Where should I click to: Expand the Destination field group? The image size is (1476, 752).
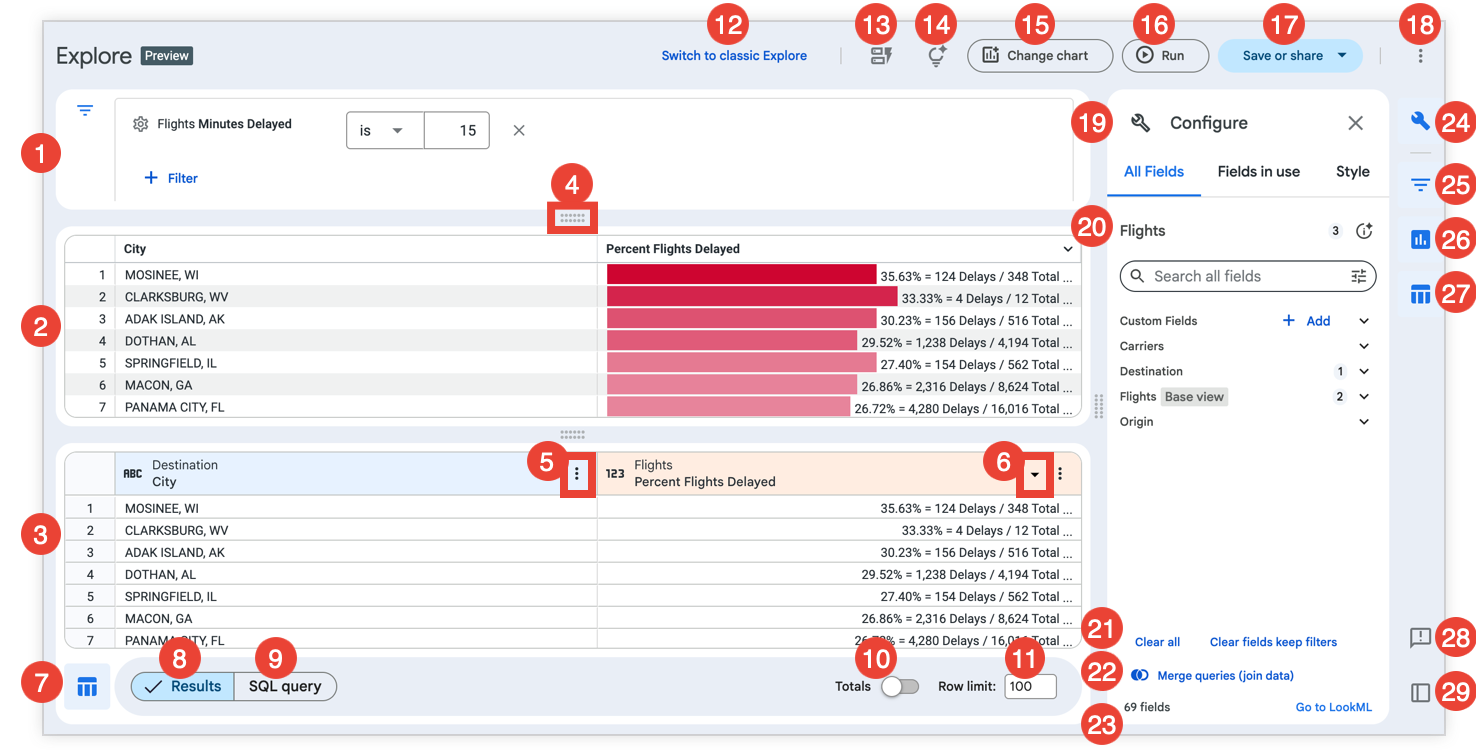[1364, 371]
